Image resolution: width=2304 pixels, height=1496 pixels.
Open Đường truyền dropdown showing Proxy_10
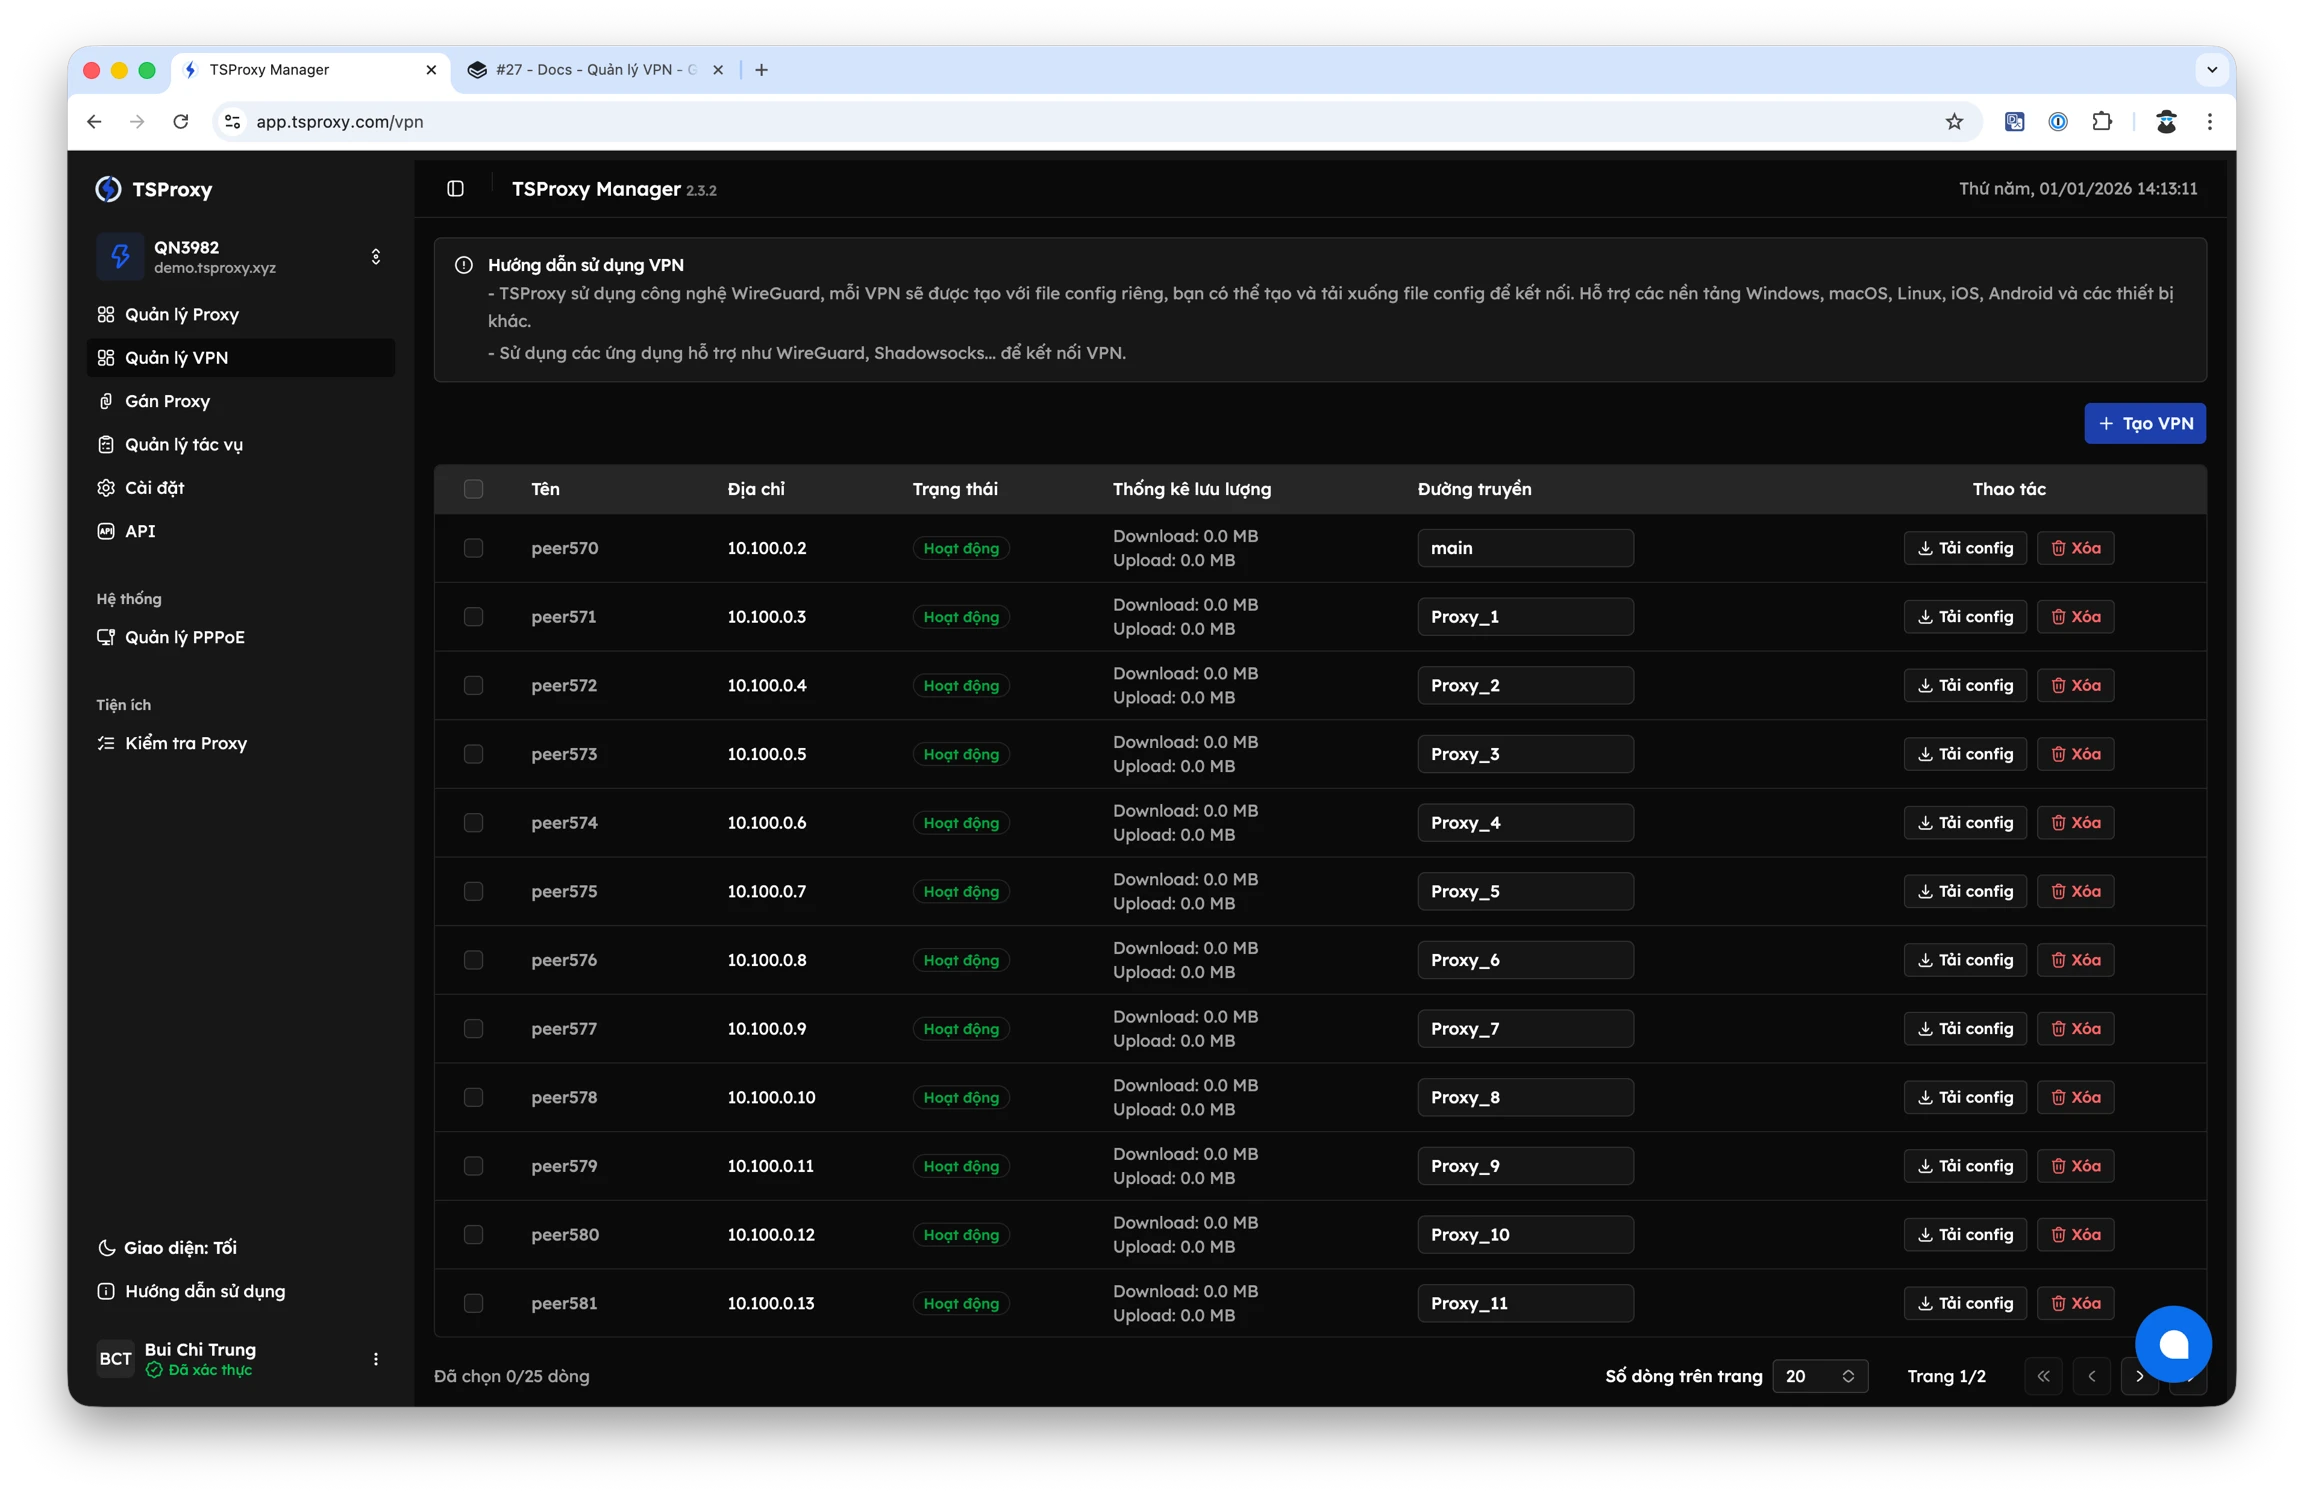pos(1525,1234)
